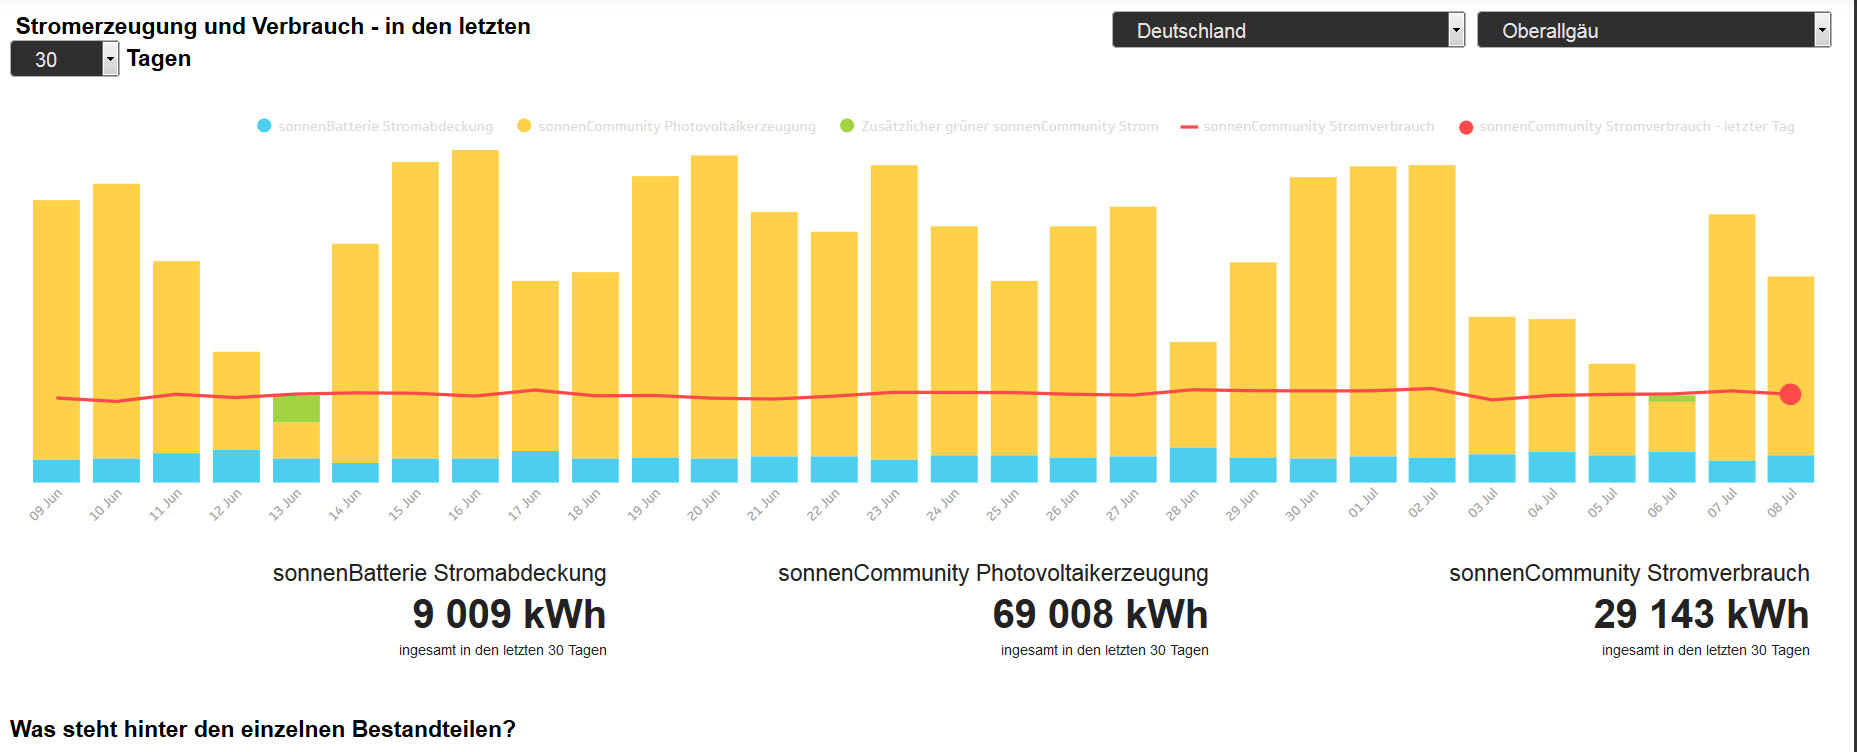Click the 01 Jul axis label
Viewport: 1857px width, 752px height.
(1363, 503)
